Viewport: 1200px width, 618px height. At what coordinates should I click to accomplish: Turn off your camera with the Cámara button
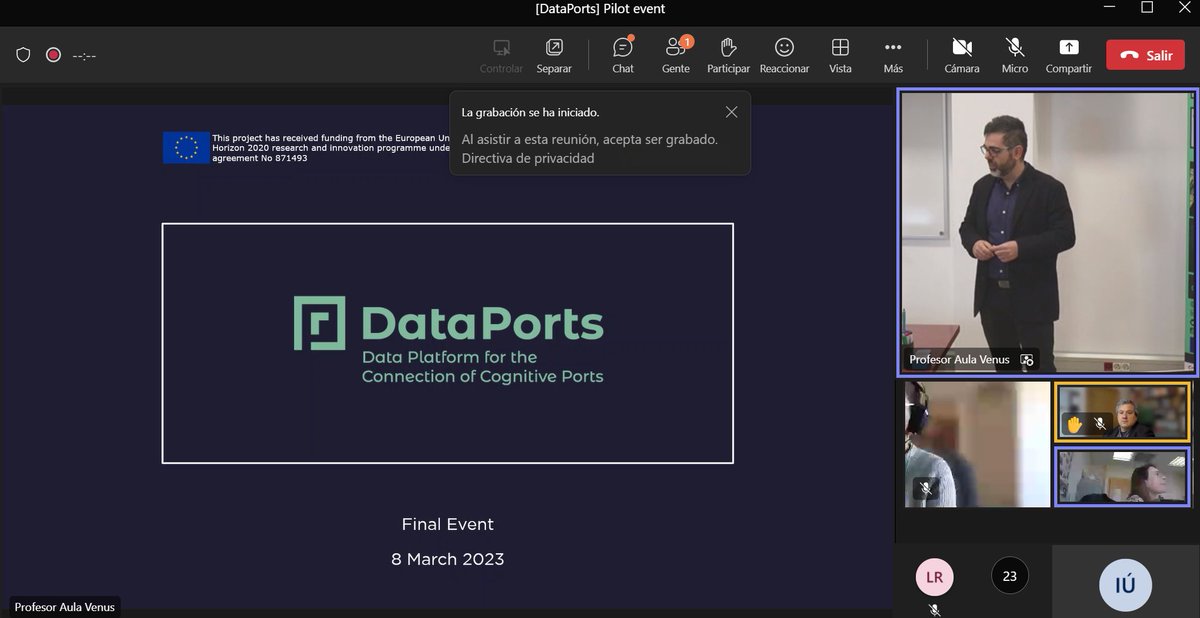(961, 55)
